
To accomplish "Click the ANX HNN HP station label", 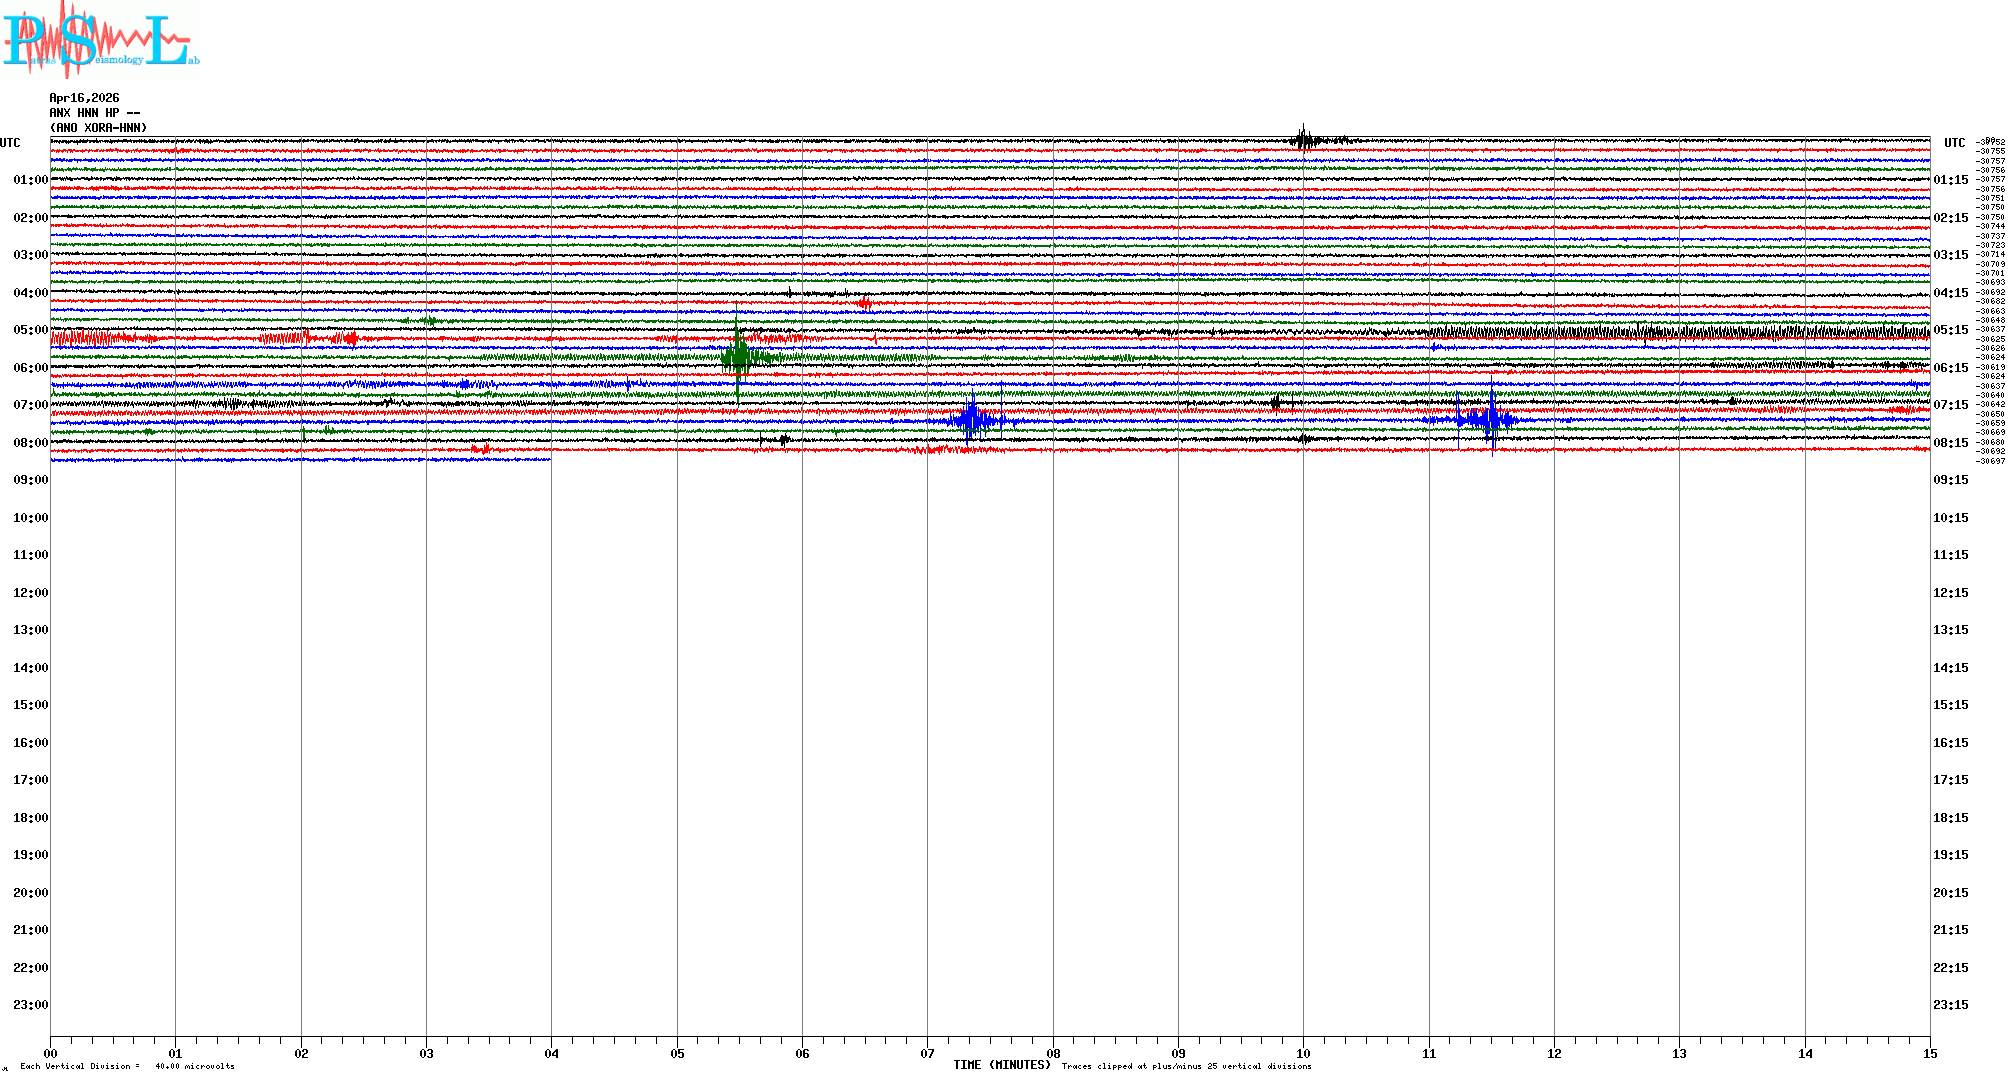I will (x=94, y=113).
